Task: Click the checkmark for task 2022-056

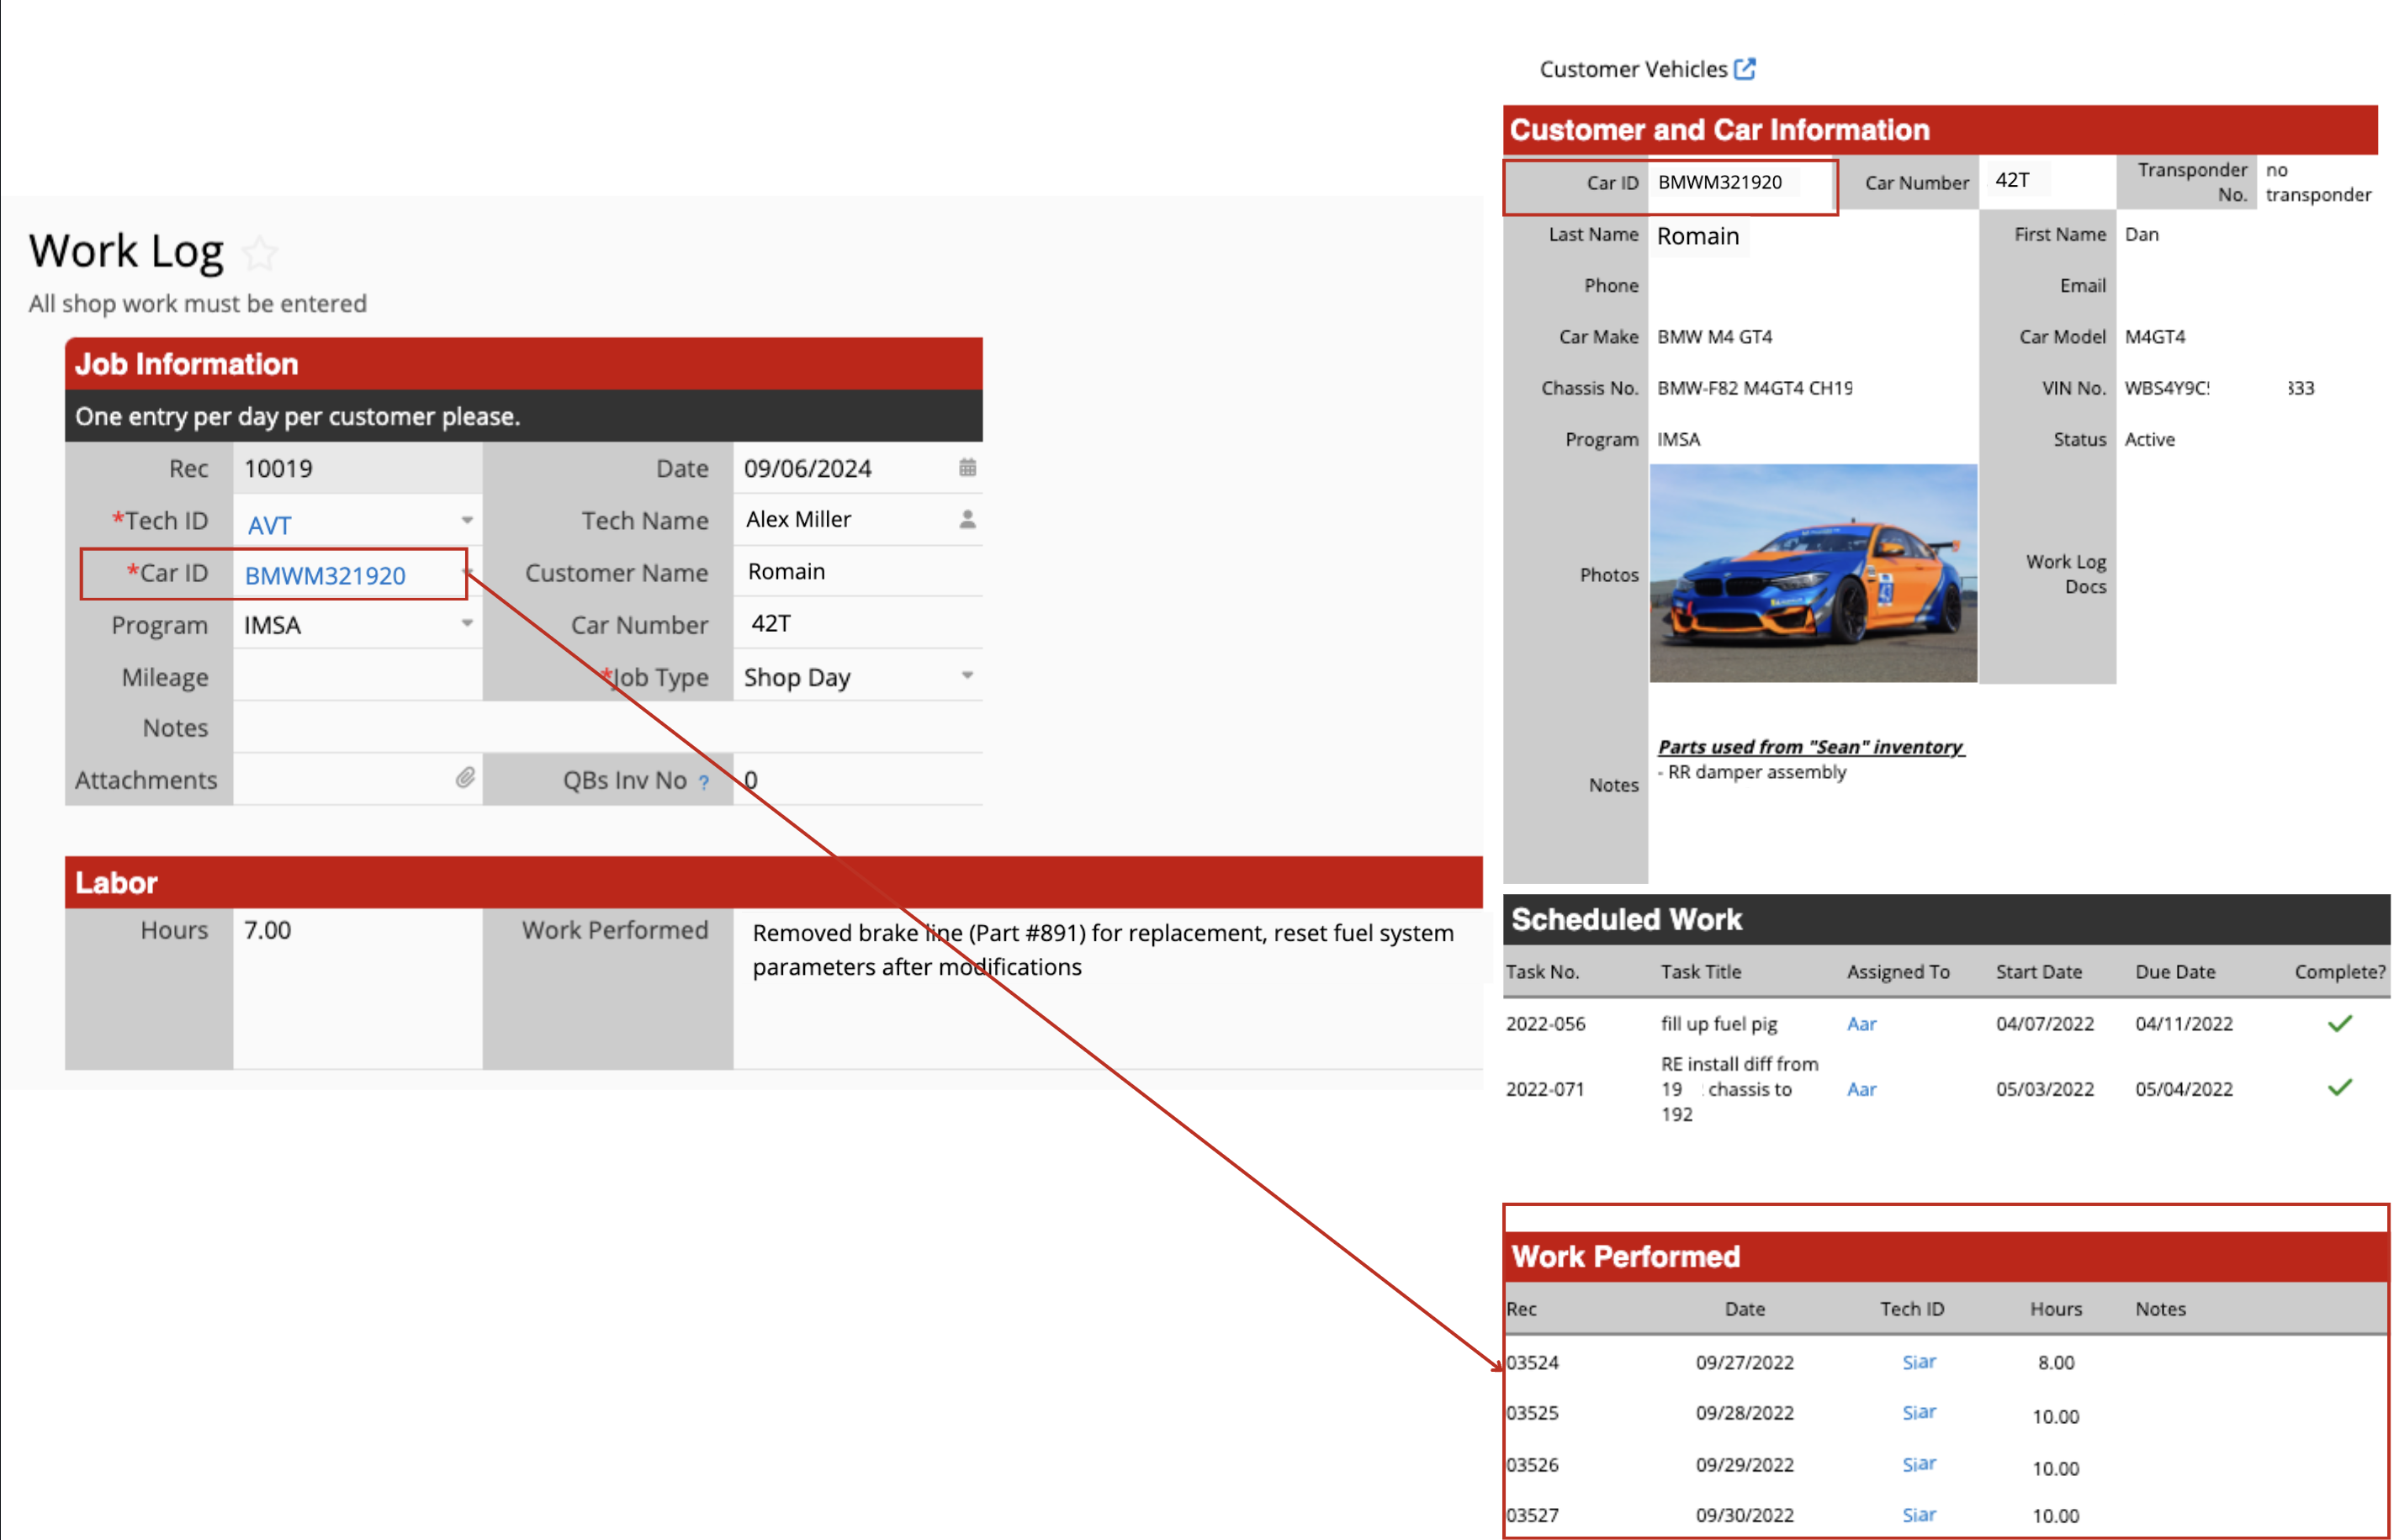Action: point(2339,1023)
